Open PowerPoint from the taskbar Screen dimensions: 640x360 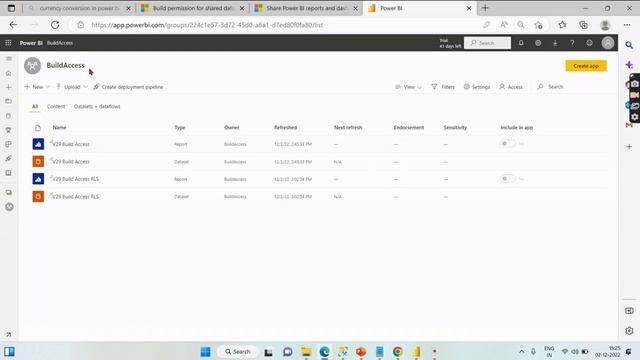pyautogui.click(x=361, y=352)
